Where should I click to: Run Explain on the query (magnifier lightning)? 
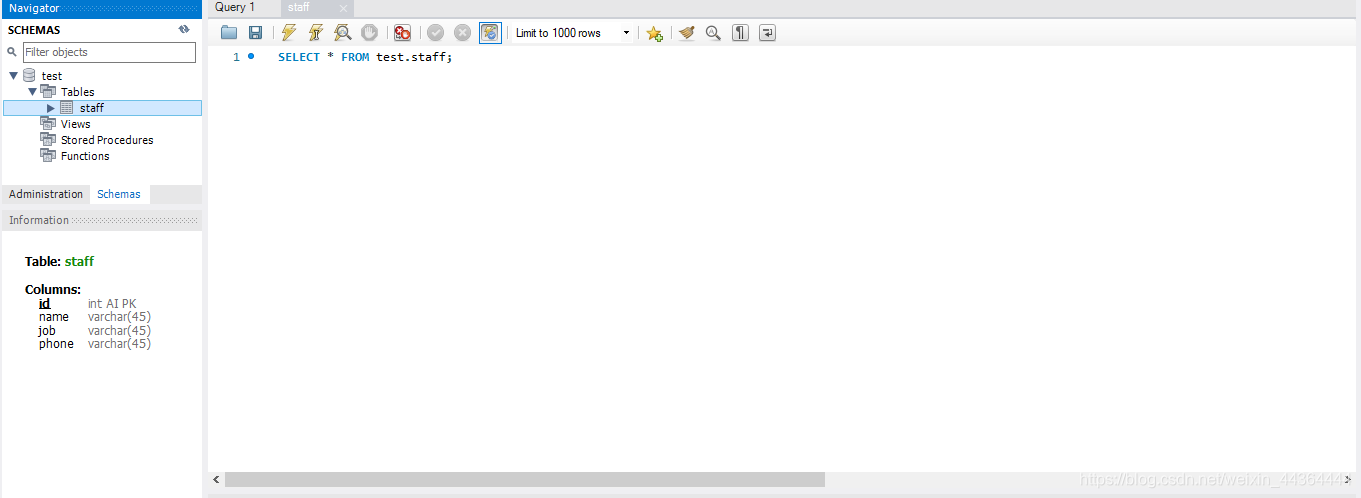pos(342,33)
